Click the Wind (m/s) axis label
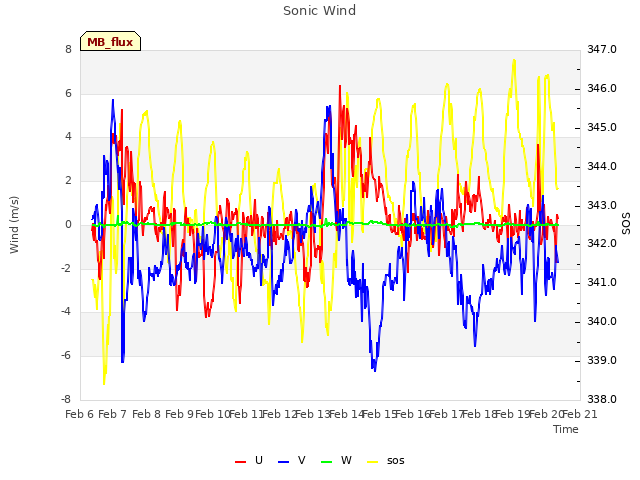 coord(14,225)
